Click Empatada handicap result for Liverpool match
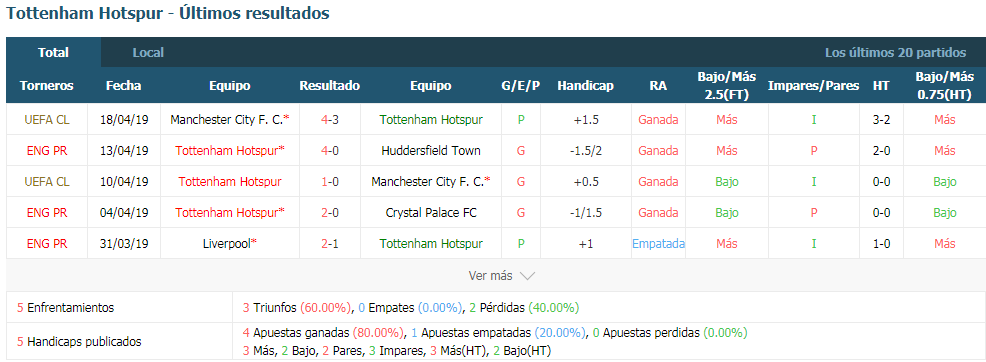Image resolution: width=986 pixels, height=362 pixels. point(658,243)
